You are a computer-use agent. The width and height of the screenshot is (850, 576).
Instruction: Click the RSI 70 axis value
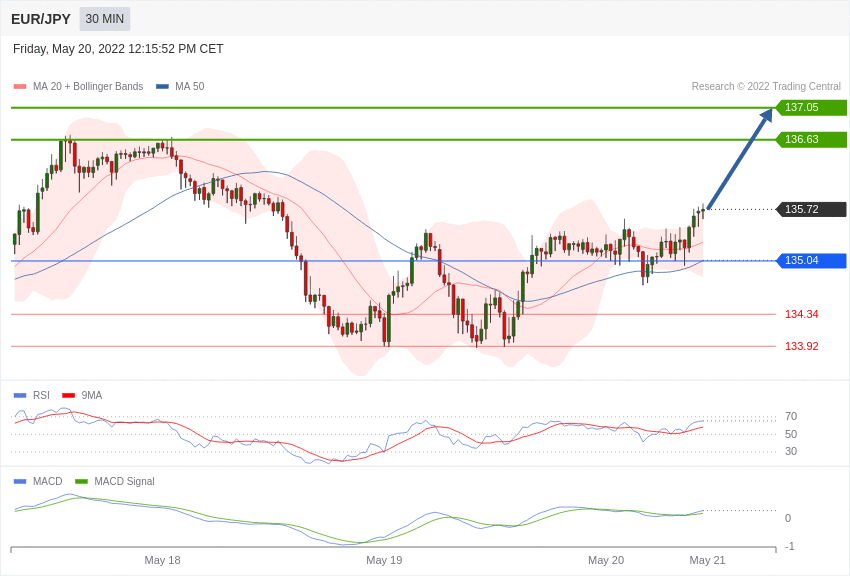[791, 417]
